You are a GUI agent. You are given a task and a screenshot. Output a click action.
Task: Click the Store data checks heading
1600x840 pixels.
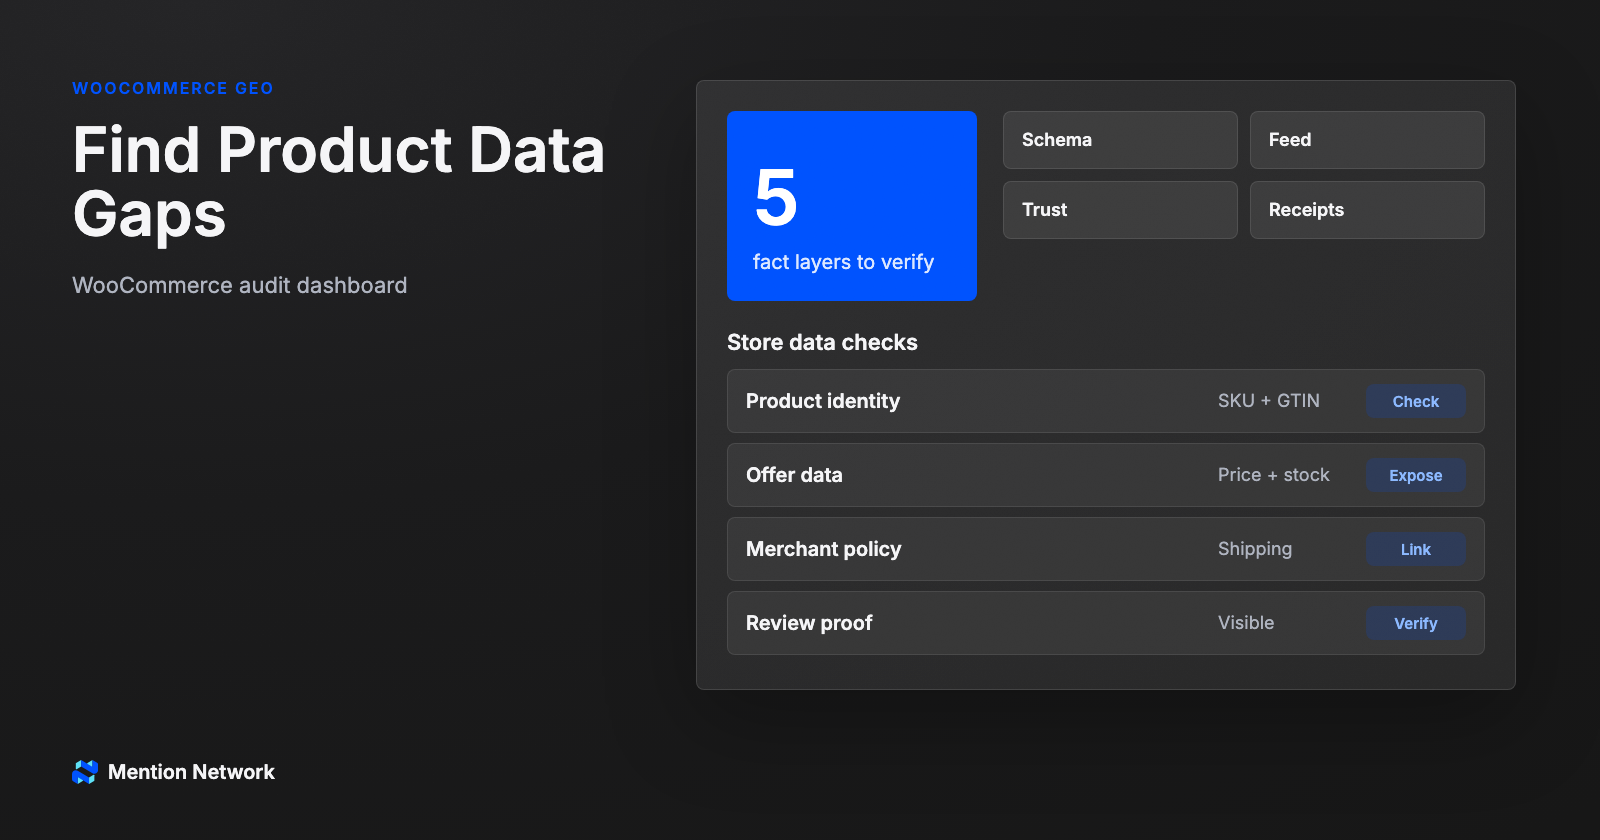[x=822, y=342]
